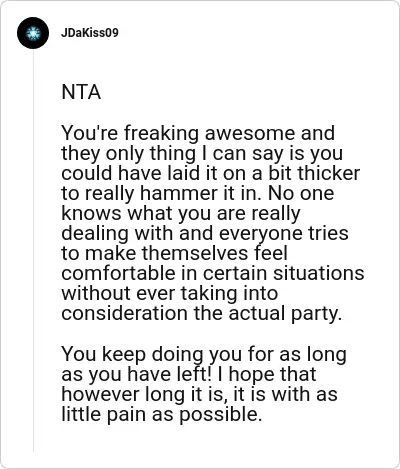
Task: Click the line "knows what you are really"
Action: point(181,213)
